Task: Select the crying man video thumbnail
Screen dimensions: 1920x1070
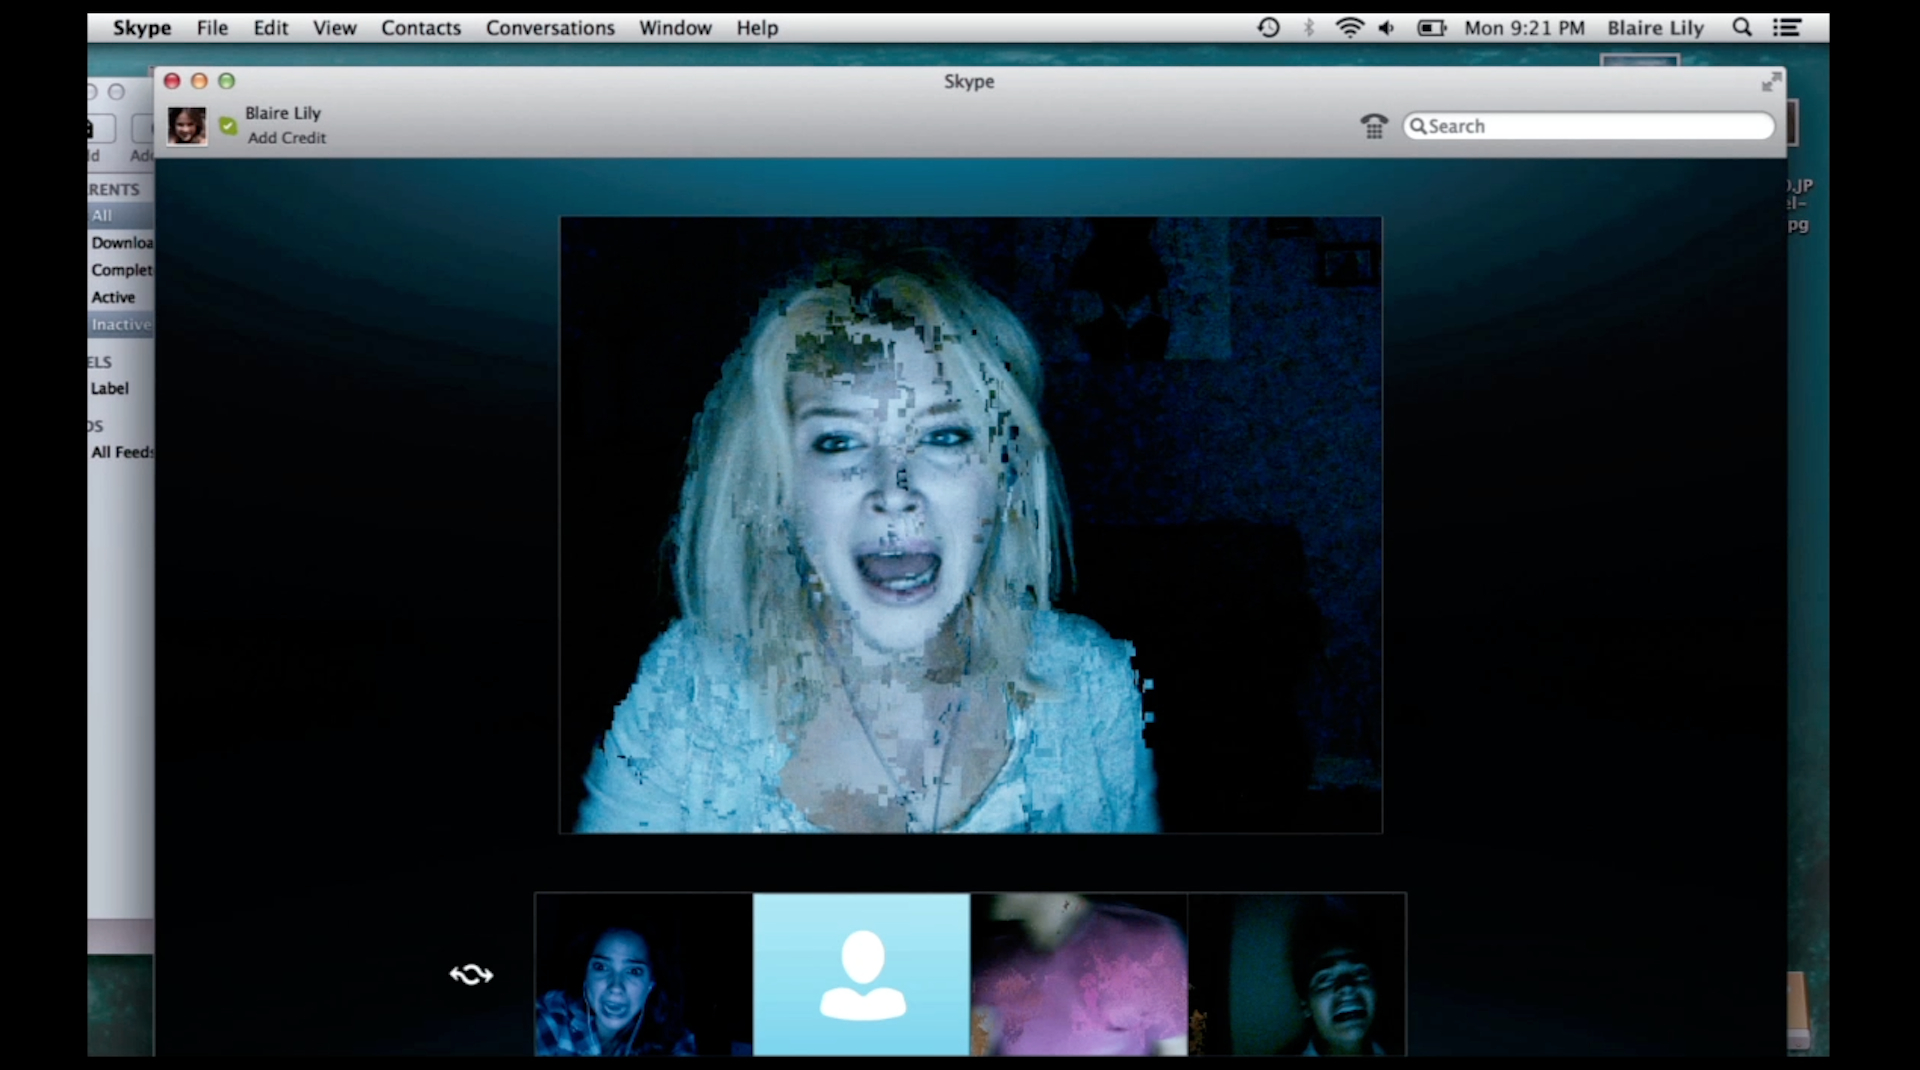Action: [x=1297, y=975]
